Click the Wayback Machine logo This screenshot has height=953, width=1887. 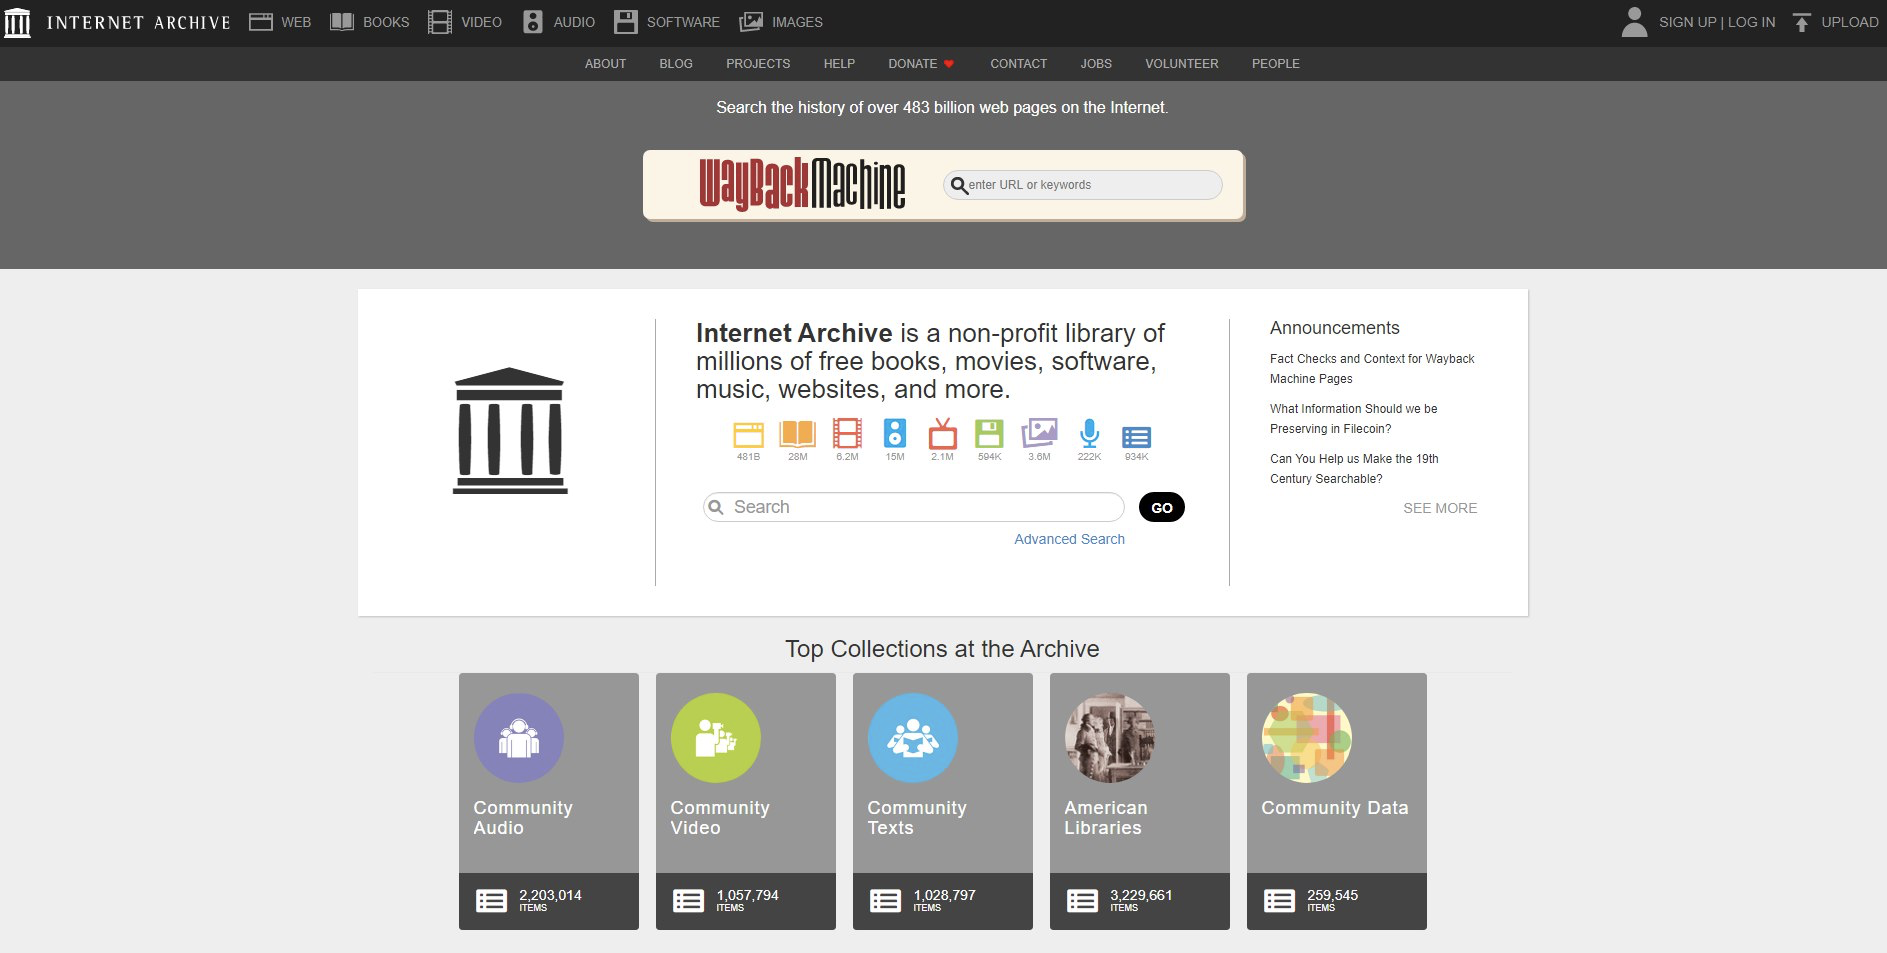click(x=802, y=184)
